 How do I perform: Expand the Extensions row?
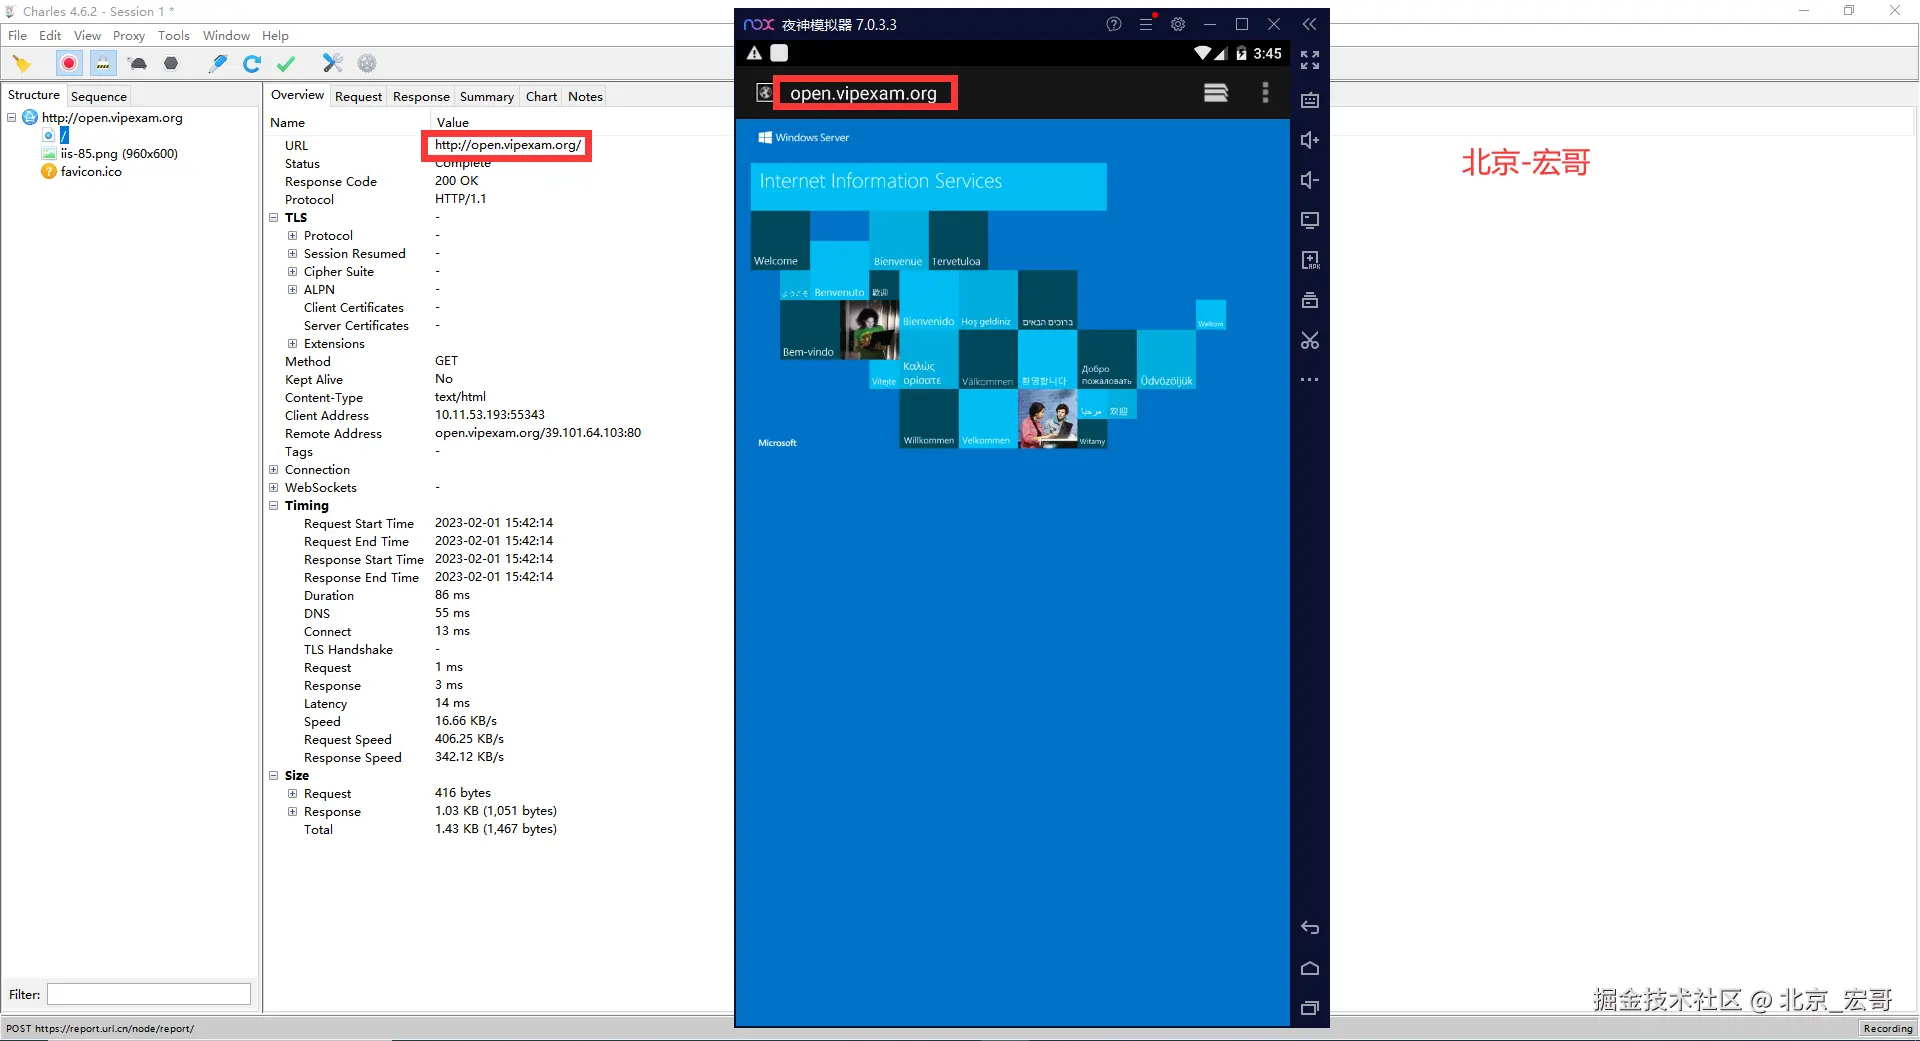[293, 344]
